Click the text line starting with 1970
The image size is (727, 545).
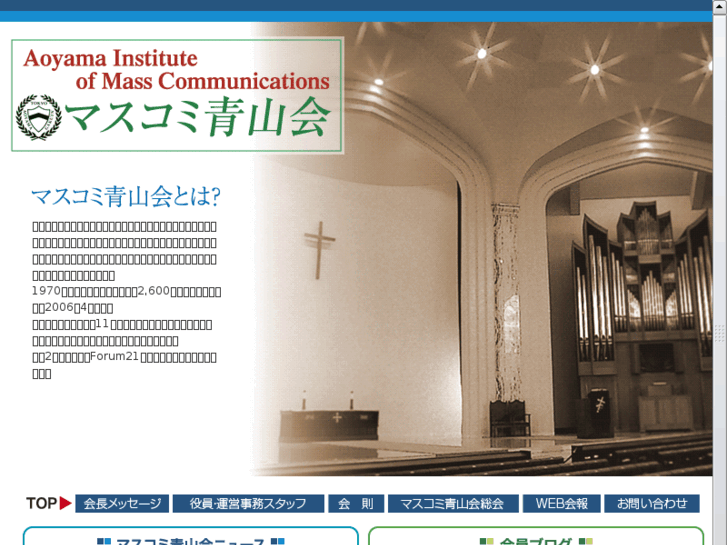pyautogui.click(x=127, y=291)
